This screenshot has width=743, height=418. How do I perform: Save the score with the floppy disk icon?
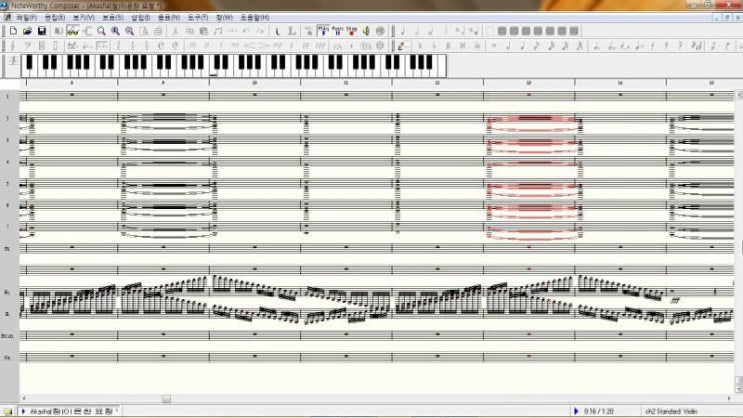pos(41,31)
